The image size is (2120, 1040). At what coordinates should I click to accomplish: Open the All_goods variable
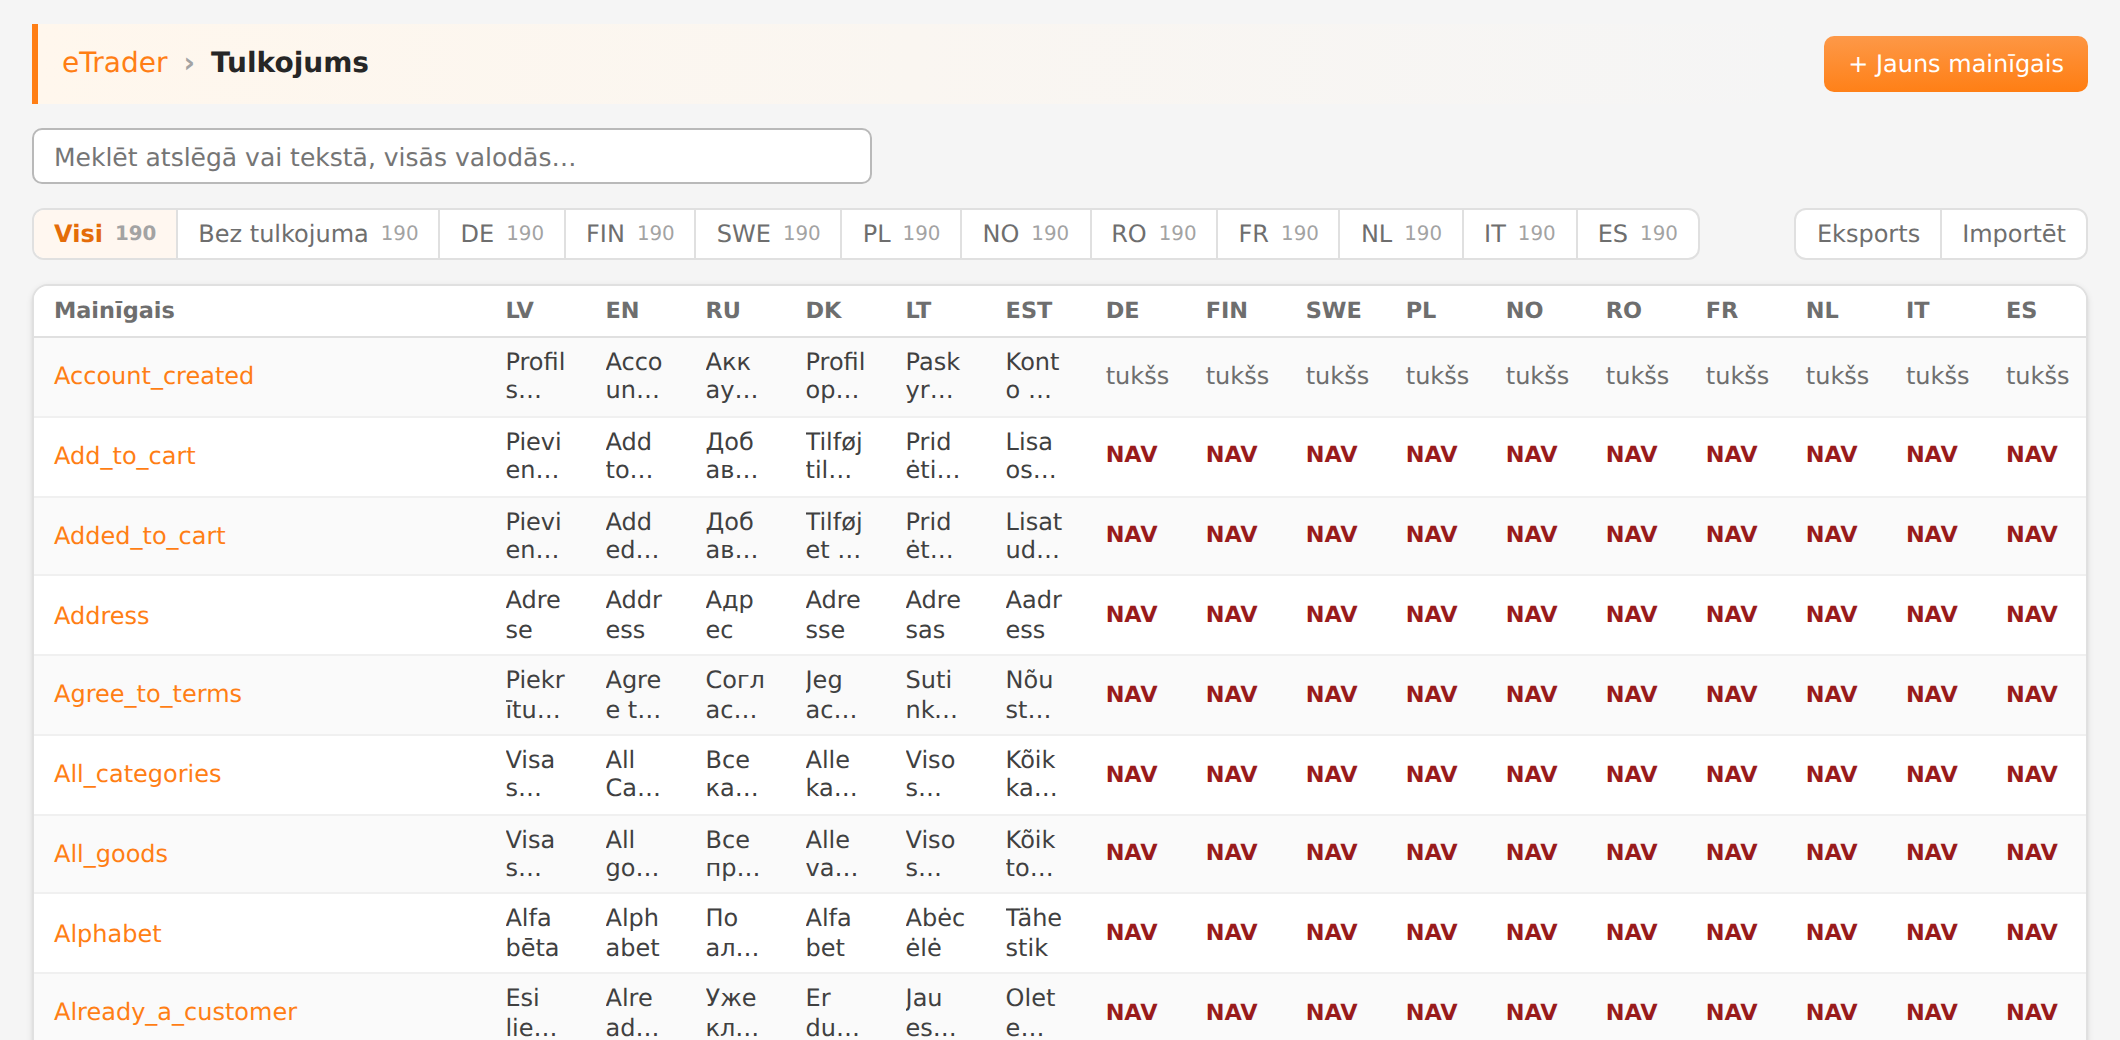click(111, 854)
